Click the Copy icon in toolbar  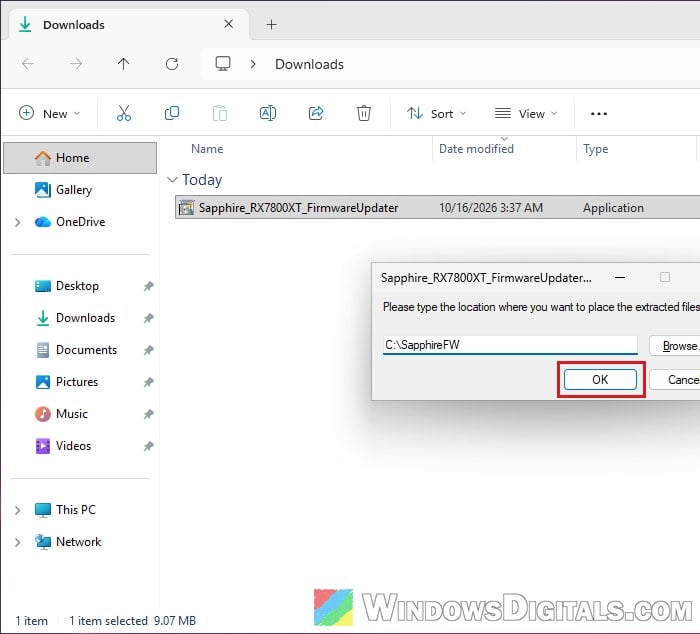coord(172,113)
